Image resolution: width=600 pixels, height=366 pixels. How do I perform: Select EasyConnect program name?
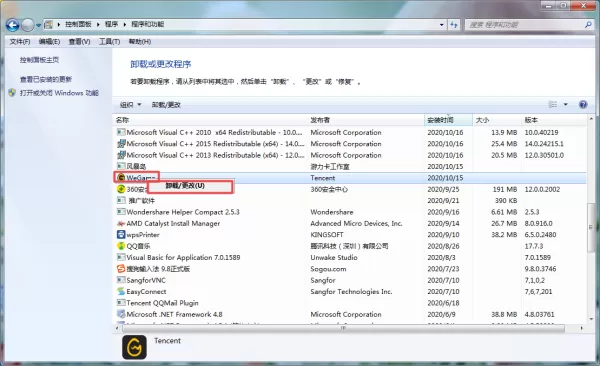146,292
